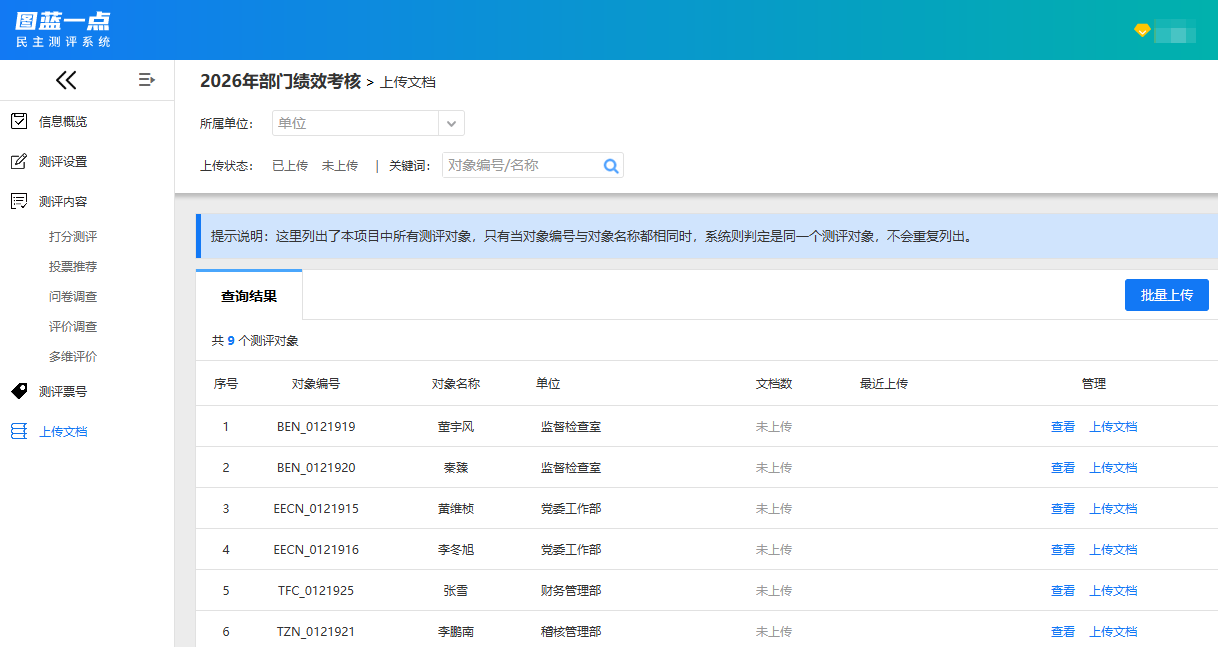Filter by 已上传 status
Screen dimensions: 1218x647
pyautogui.click(x=290, y=166)
